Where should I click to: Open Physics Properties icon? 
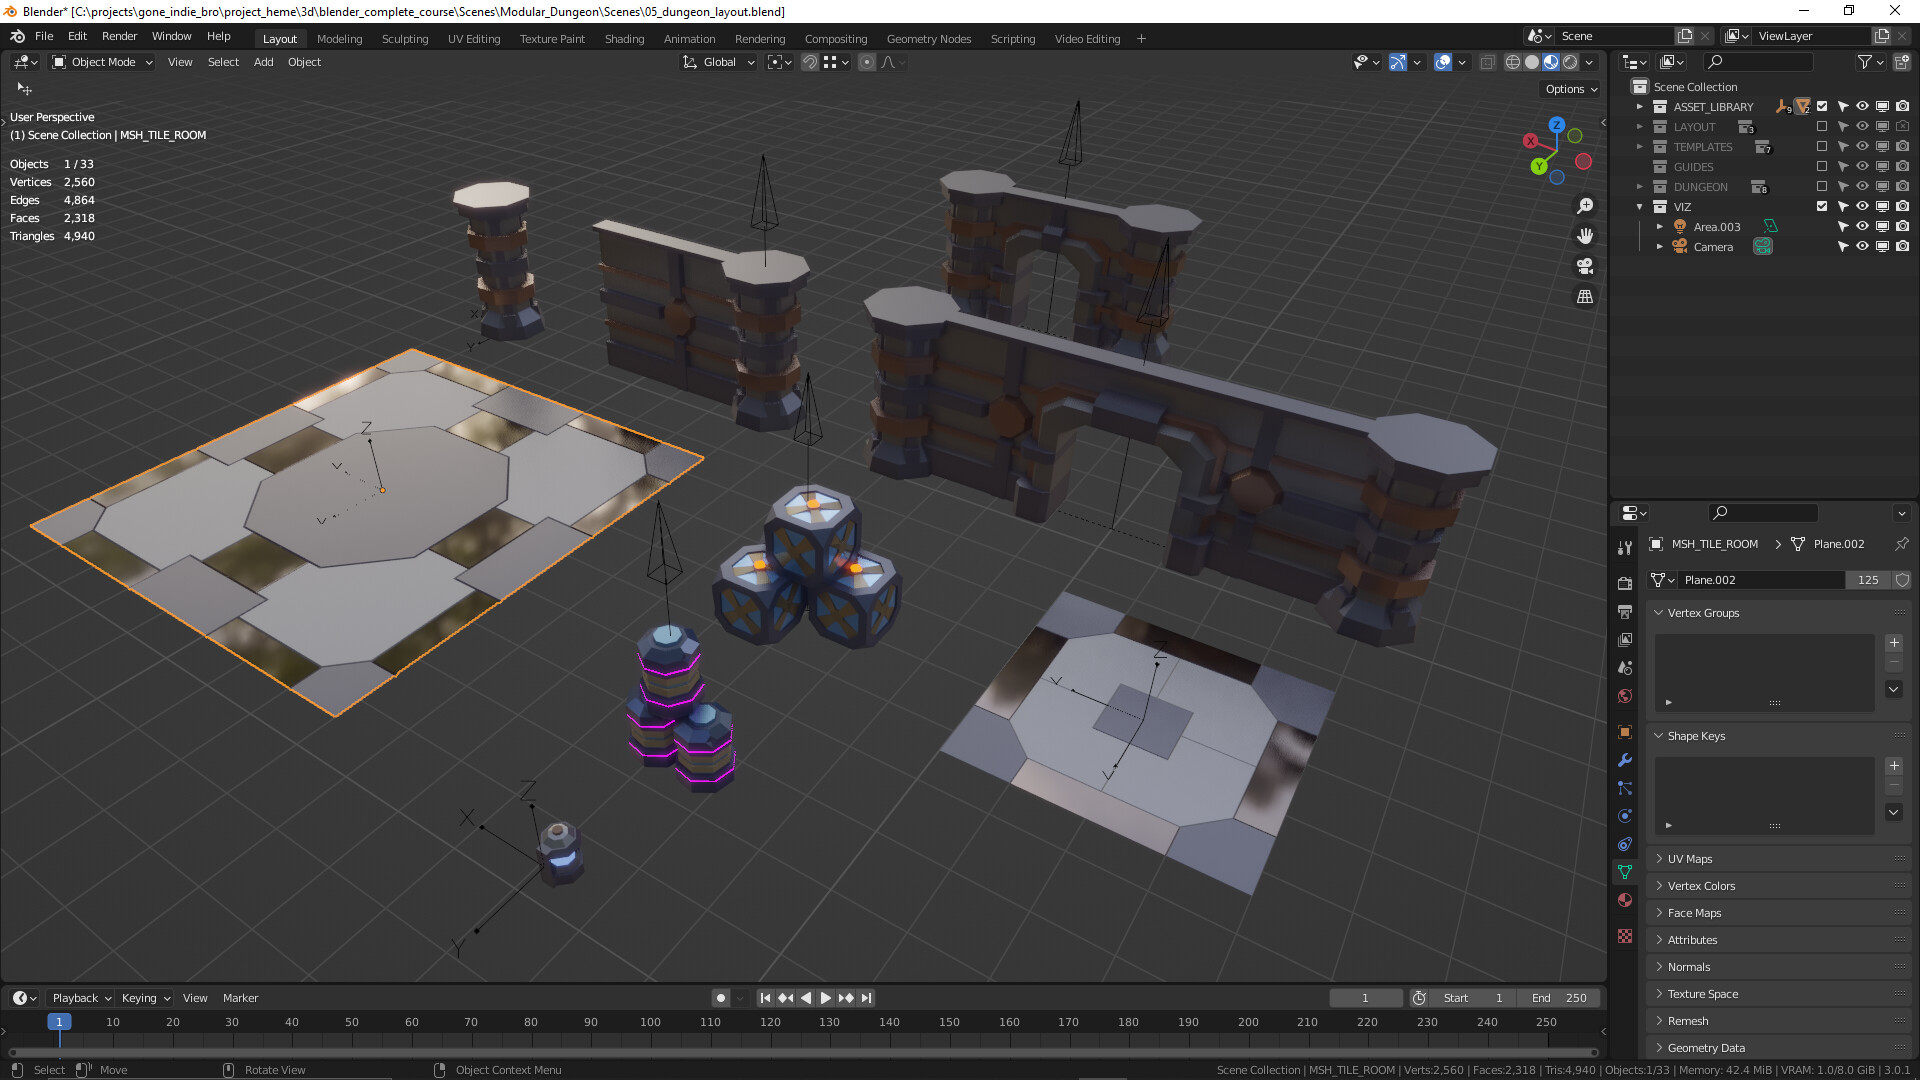click(1625, 816)
